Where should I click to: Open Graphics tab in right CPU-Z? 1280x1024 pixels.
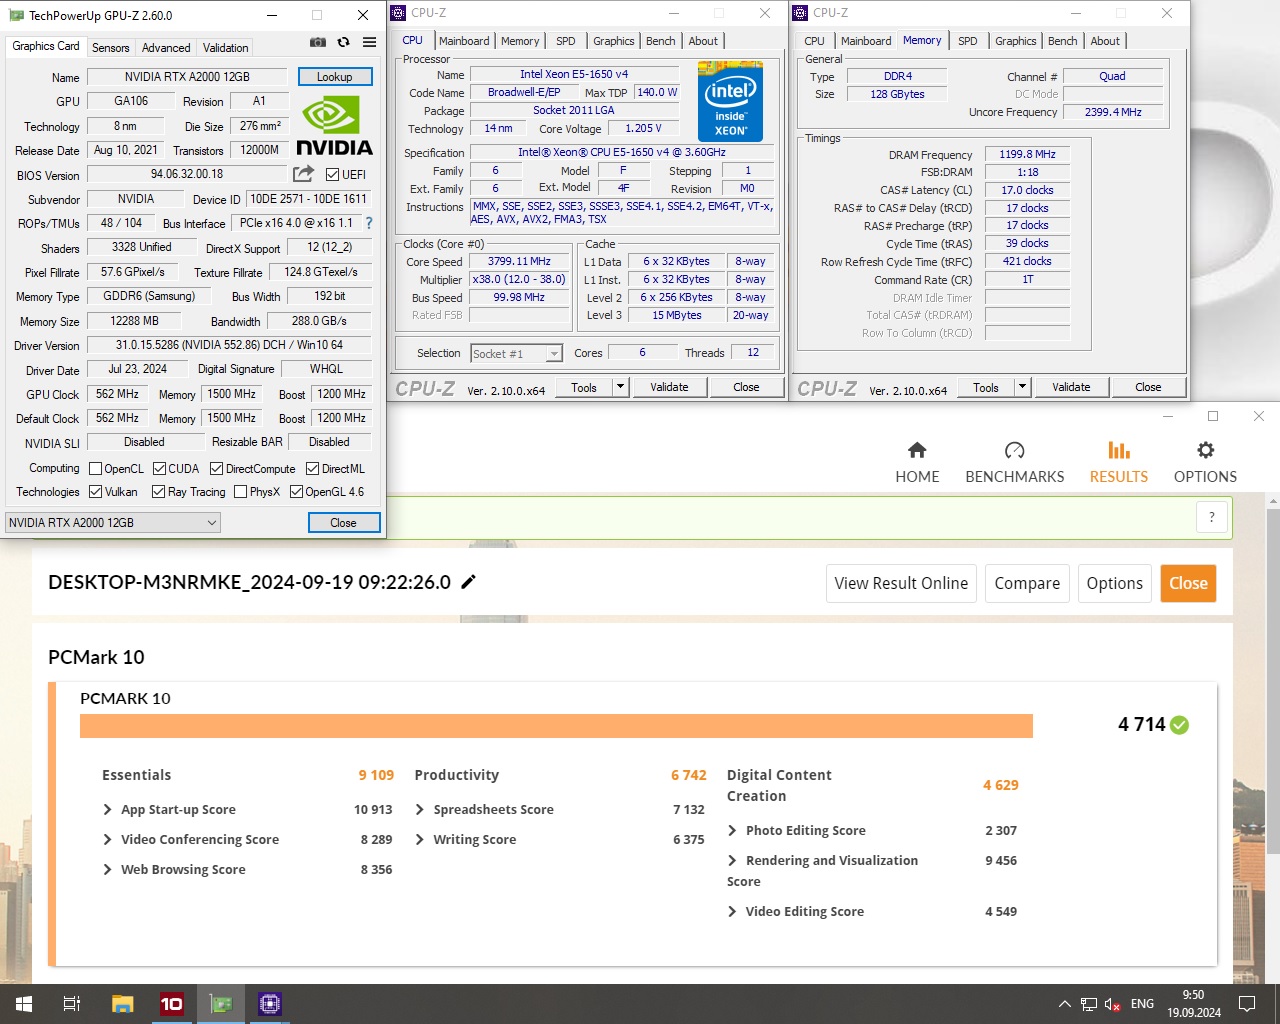[1016, 41]
